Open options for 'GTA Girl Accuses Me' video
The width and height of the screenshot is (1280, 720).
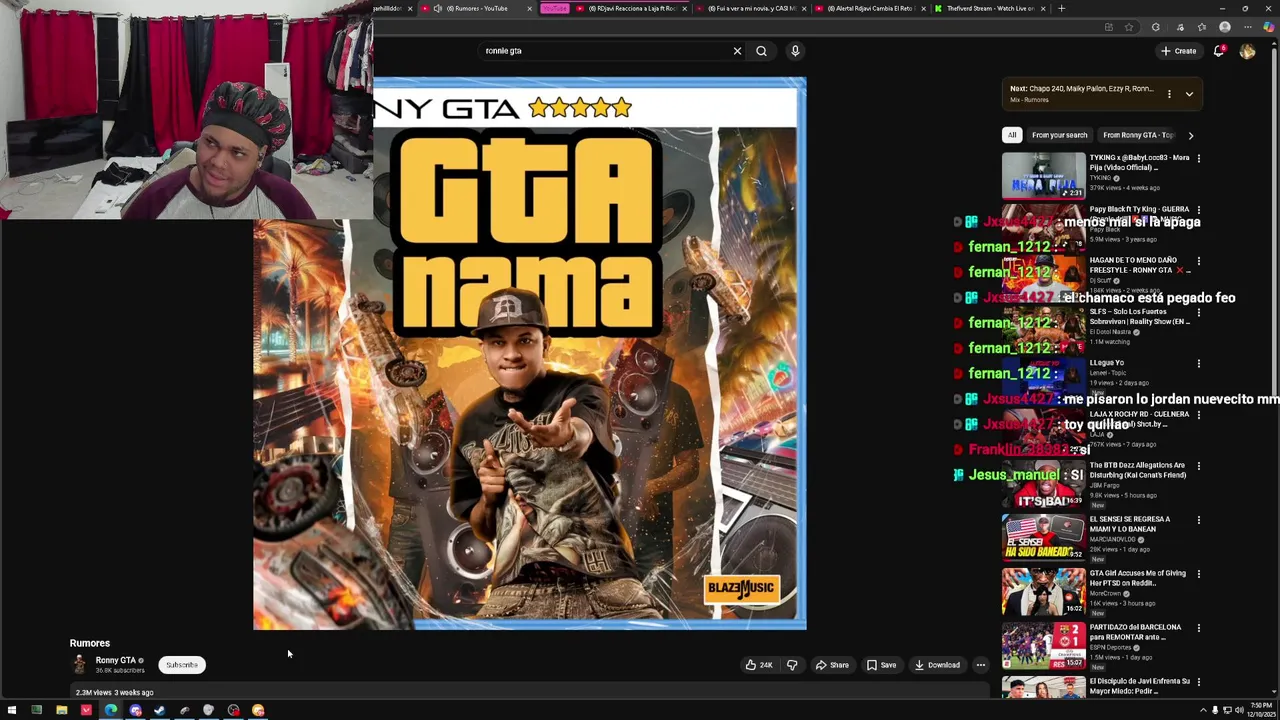coord(1198,574)
